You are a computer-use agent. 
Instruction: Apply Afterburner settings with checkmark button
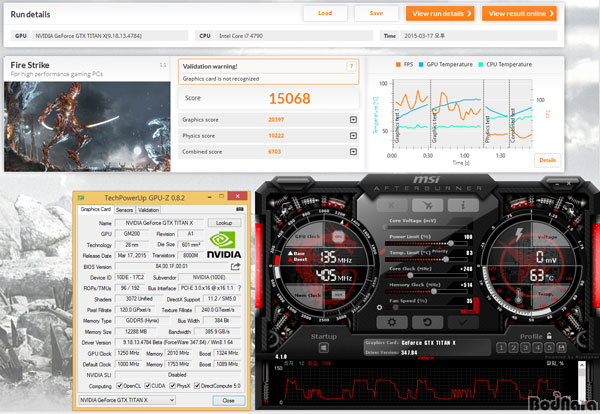tap(463, 322)
